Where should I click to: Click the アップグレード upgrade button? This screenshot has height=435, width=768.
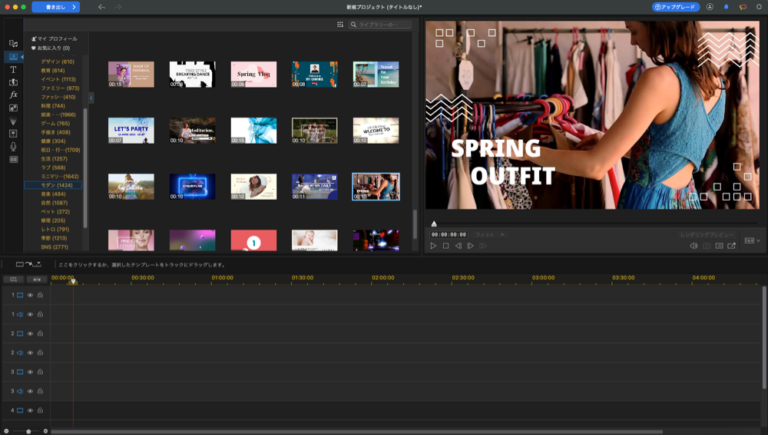676,7
